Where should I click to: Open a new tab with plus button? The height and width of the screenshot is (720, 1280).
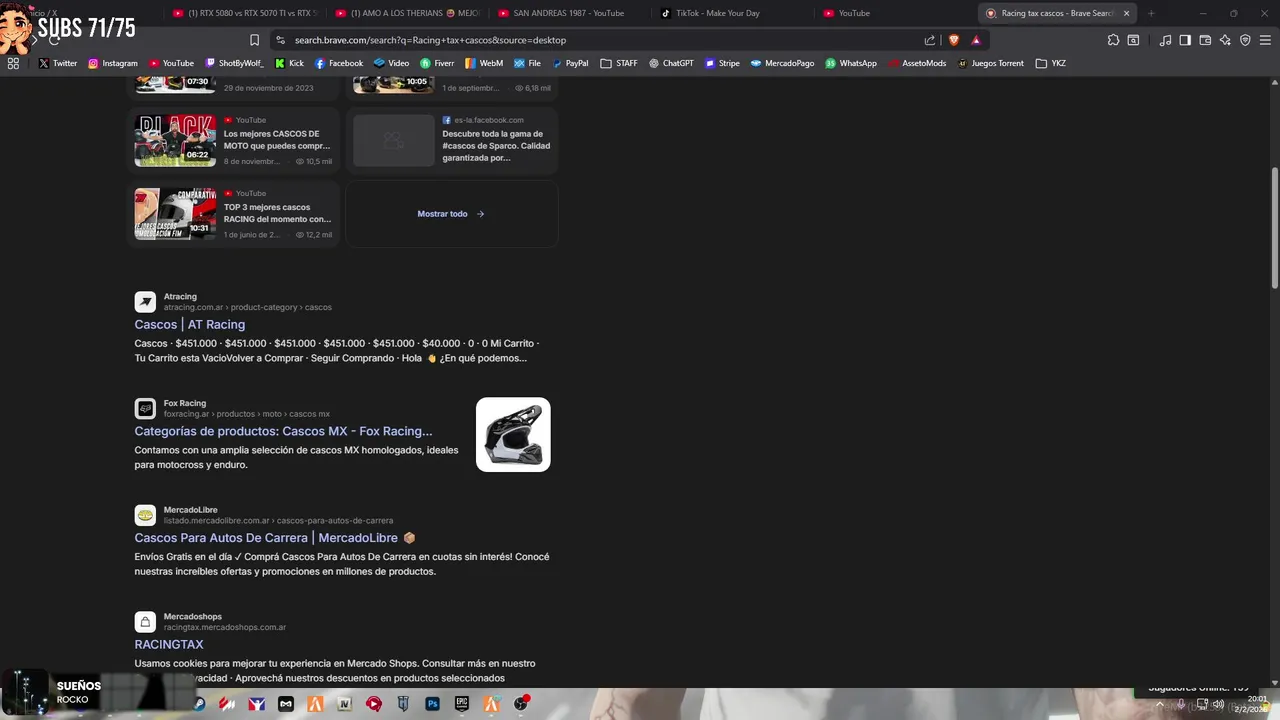[1151, 13]
